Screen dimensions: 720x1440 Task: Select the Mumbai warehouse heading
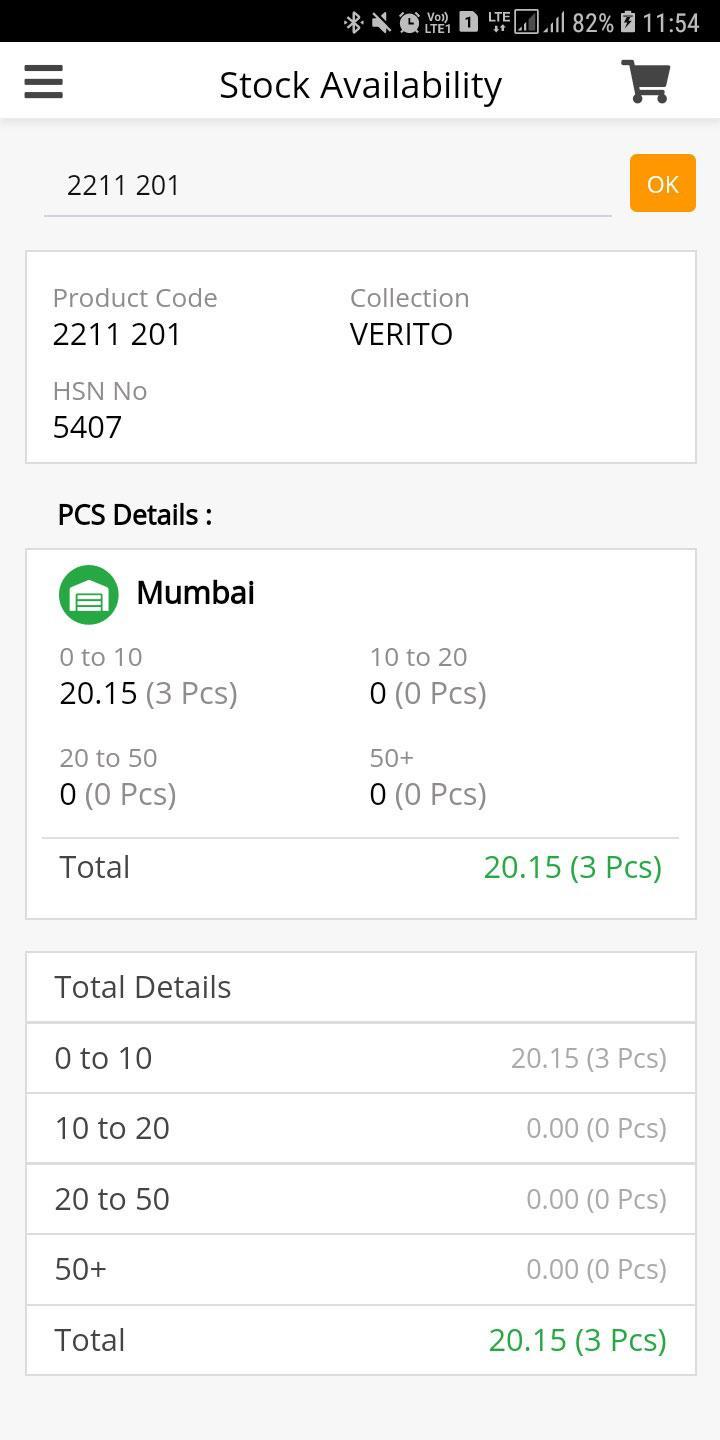[x=195, y=593]
